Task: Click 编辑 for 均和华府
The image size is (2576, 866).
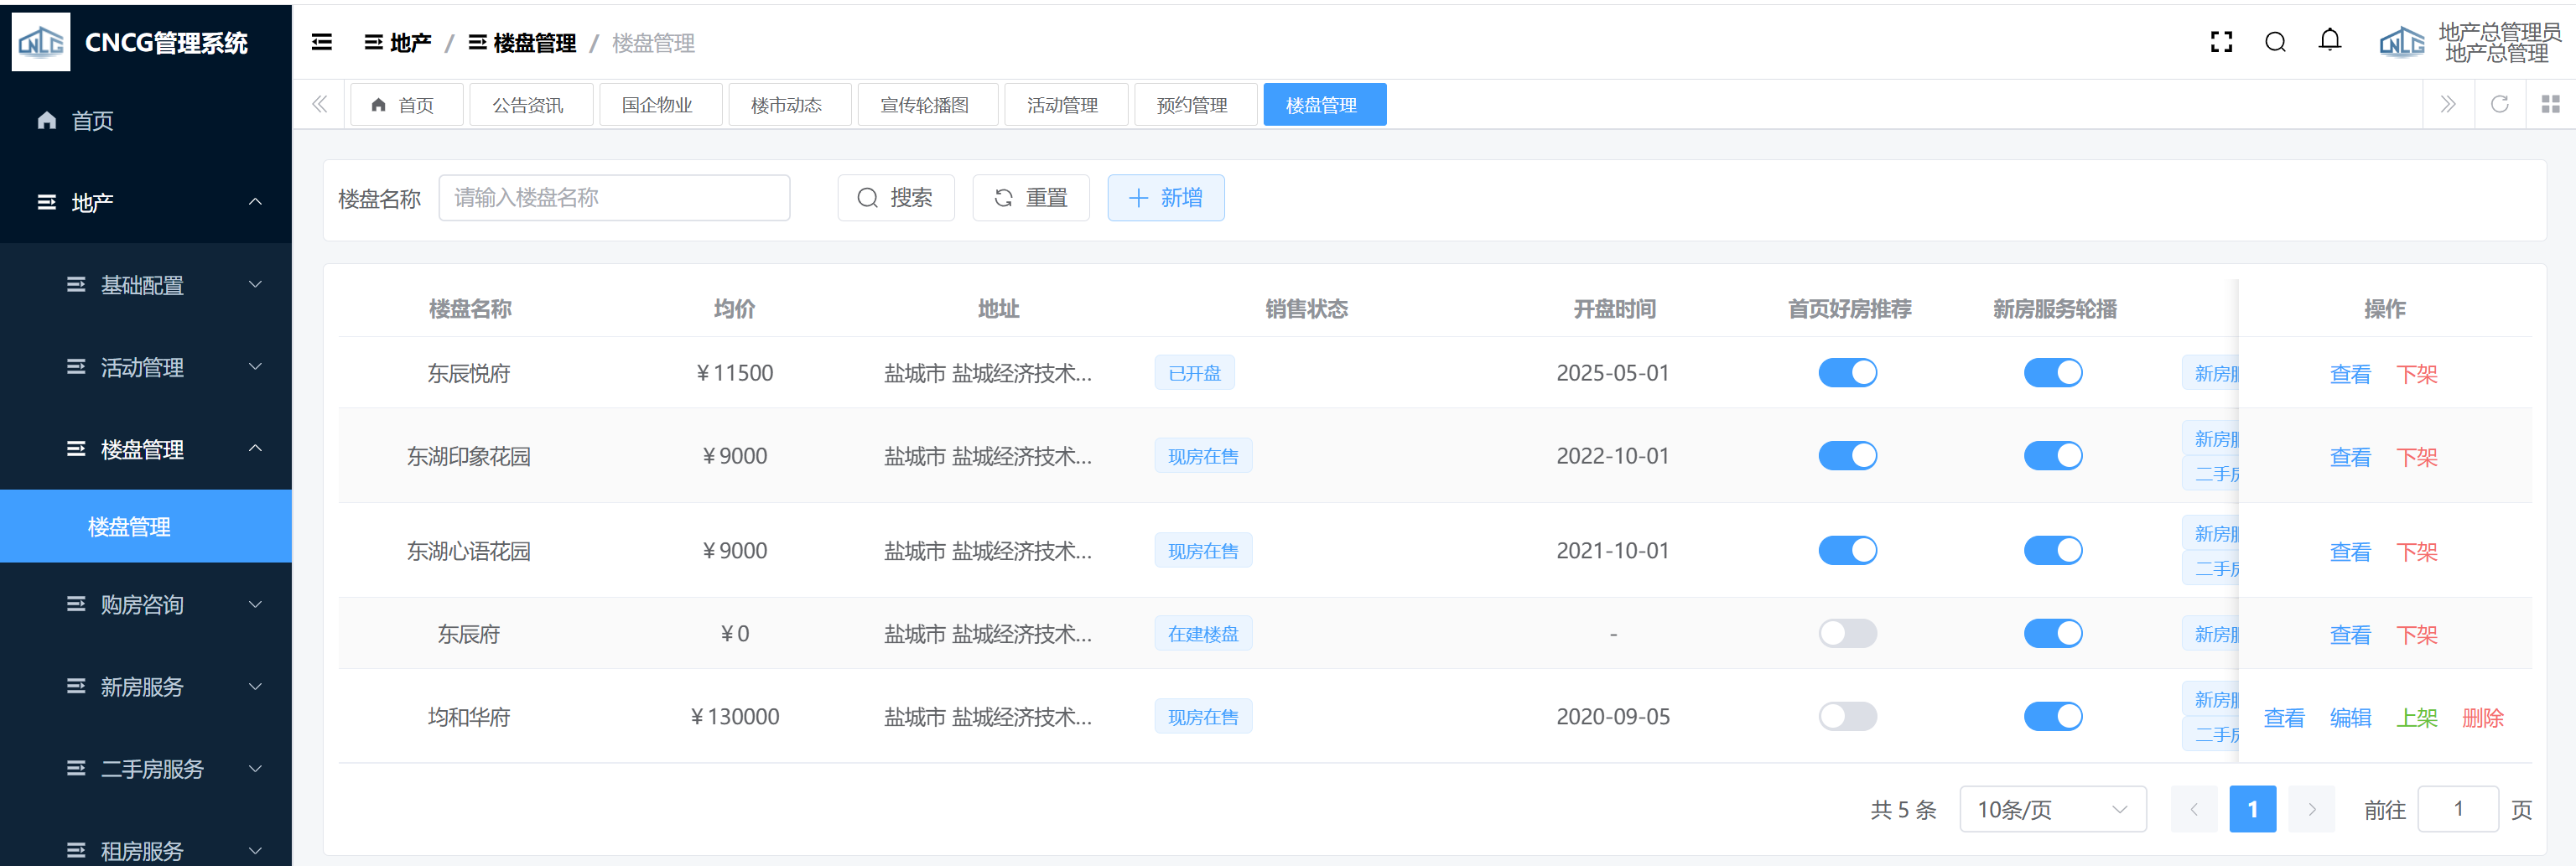Action: pyautogui.click(x=2349, y=718)
